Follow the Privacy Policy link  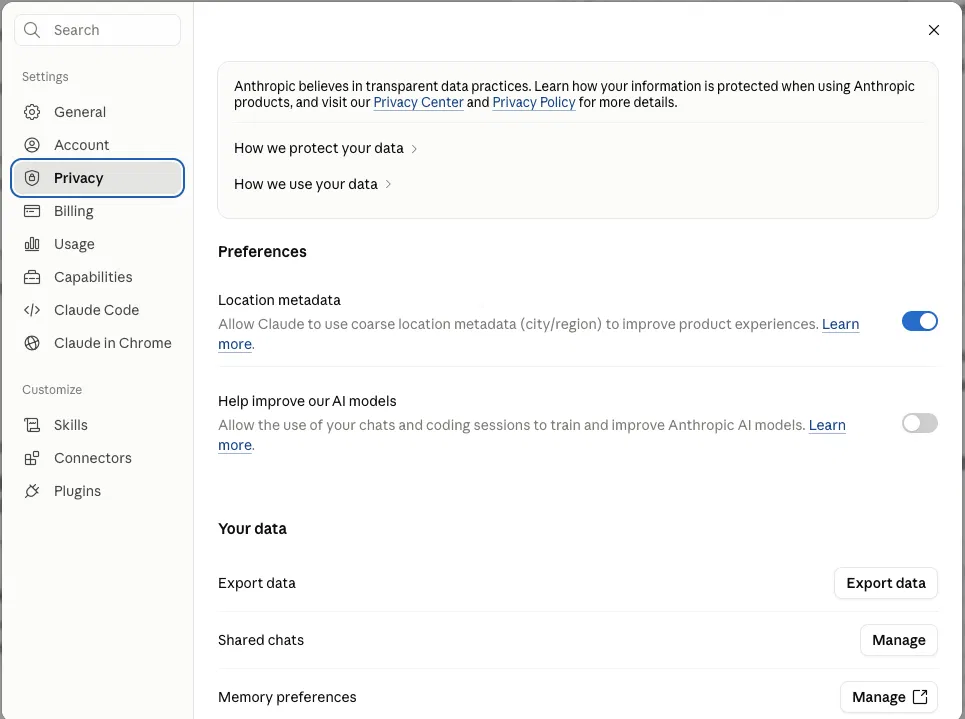coord(534,102)
